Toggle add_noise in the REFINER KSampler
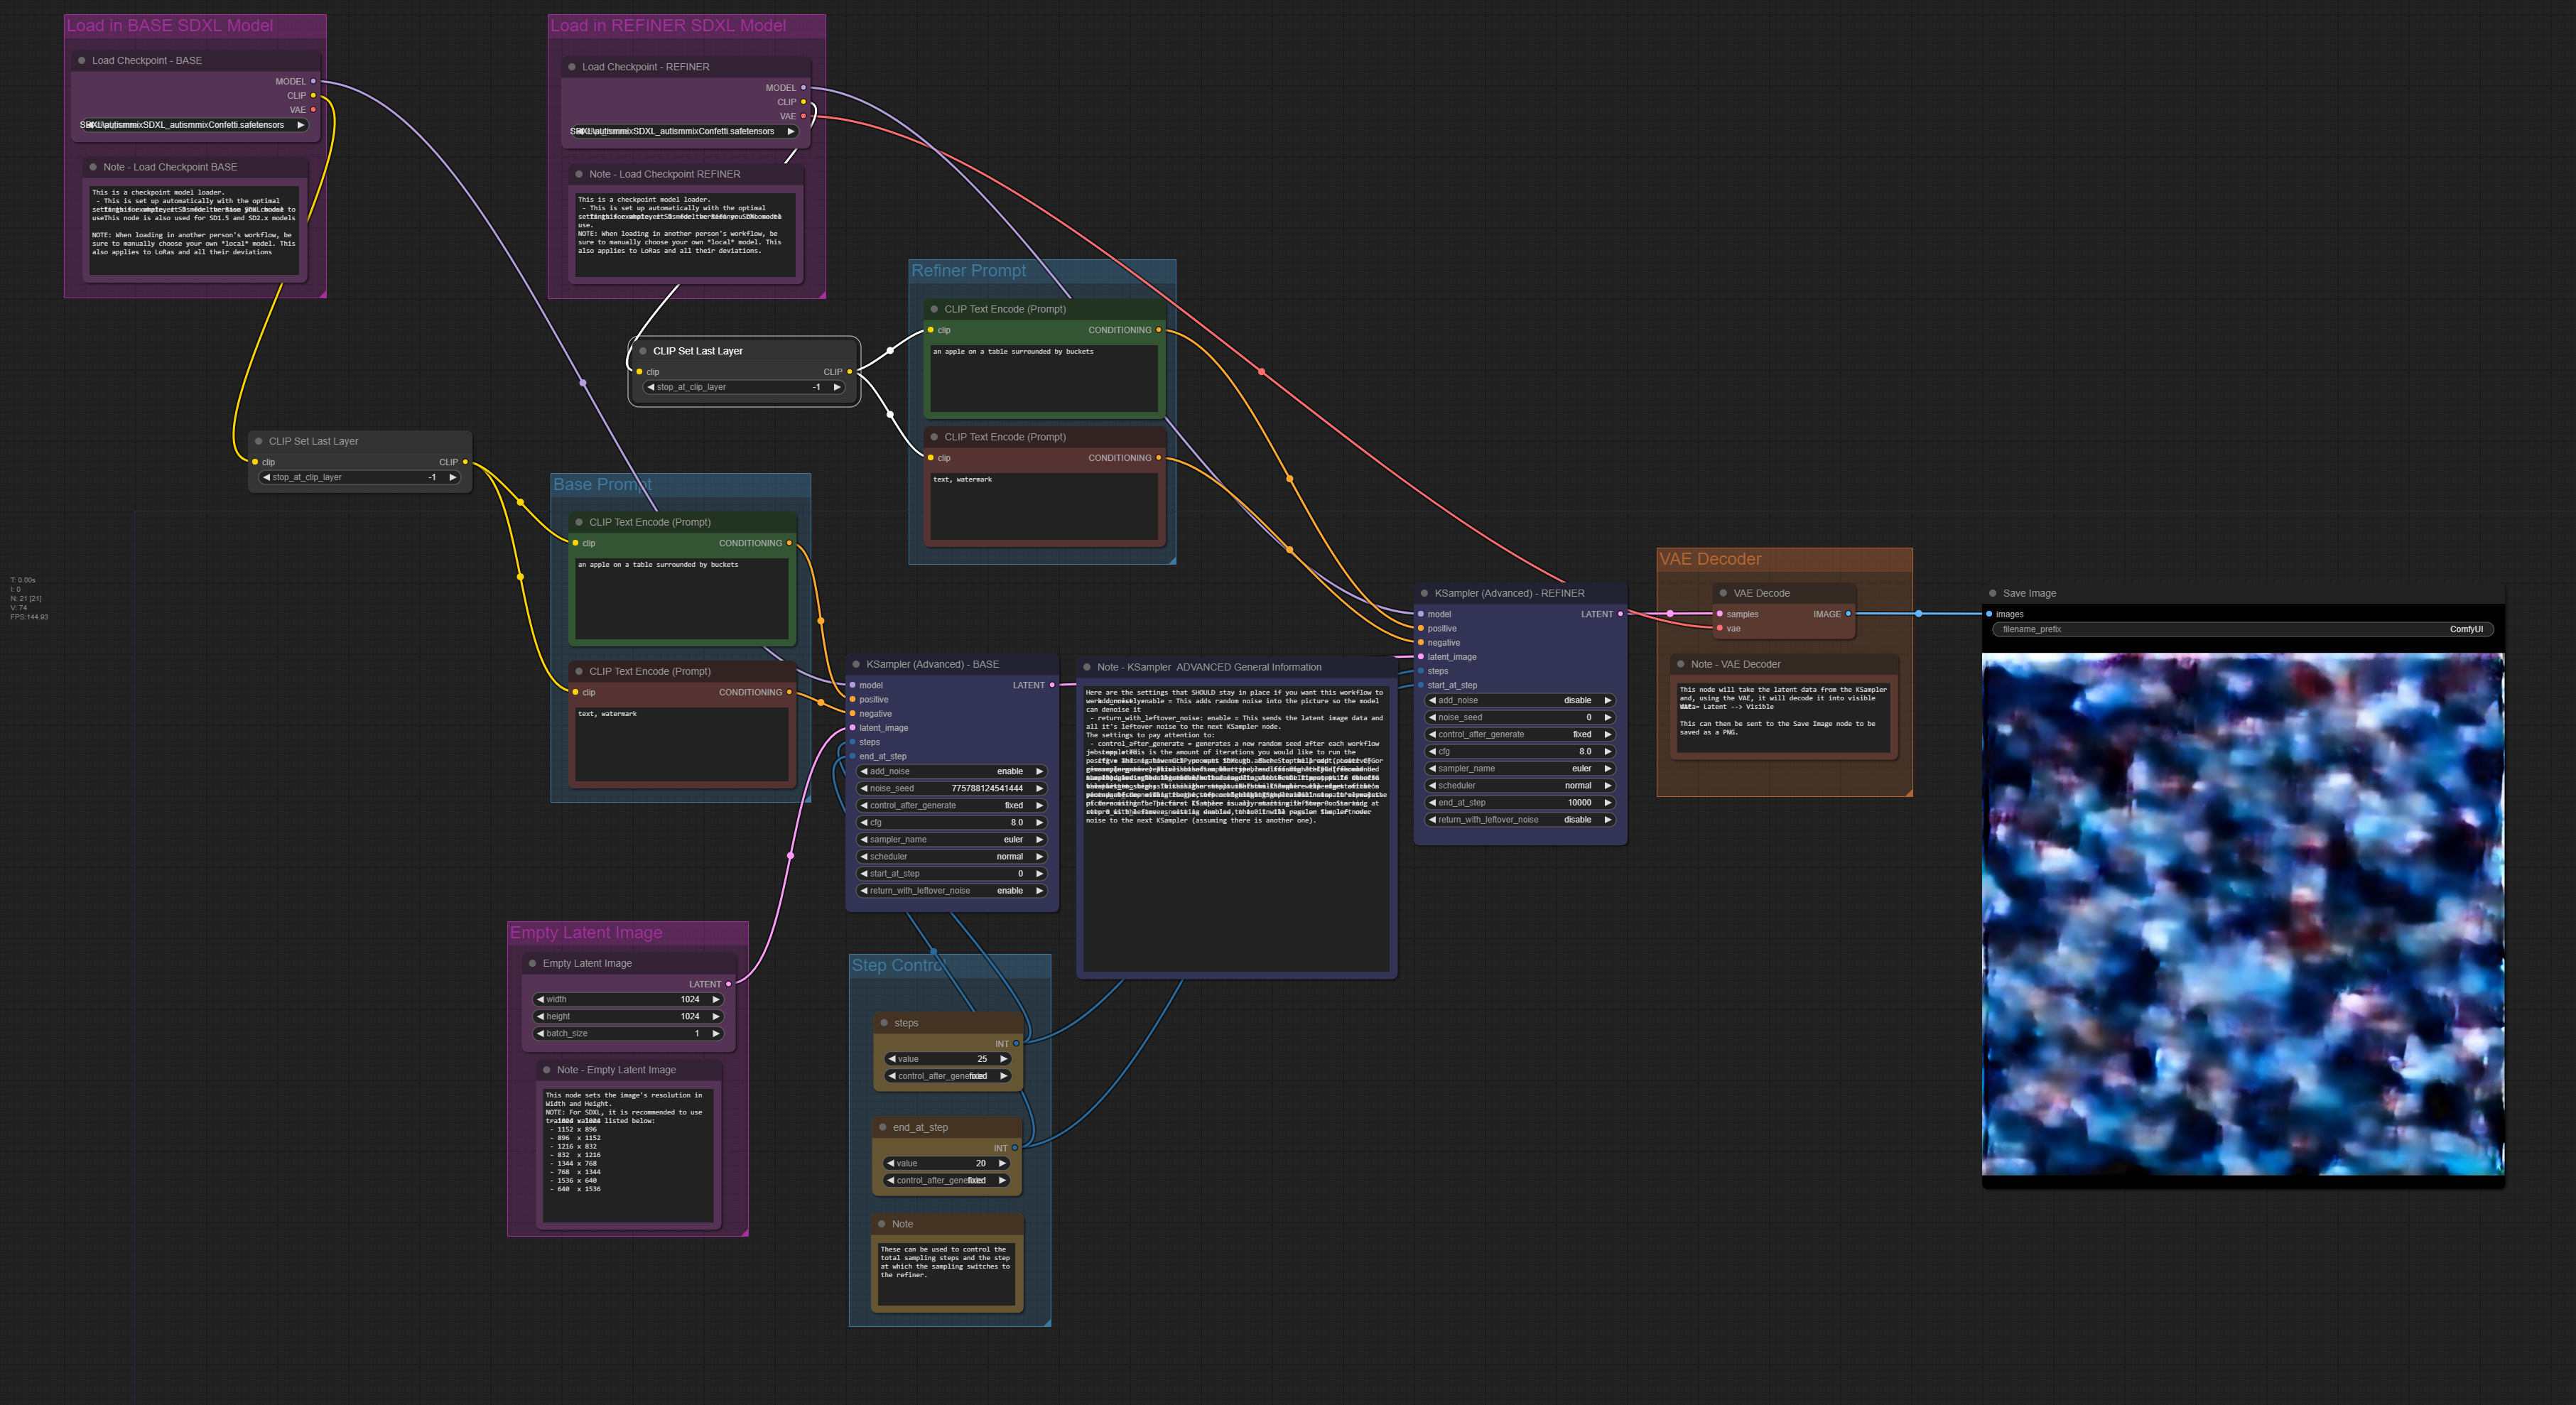This screenshot has height=1405, width=2576. click(1520, 701)
